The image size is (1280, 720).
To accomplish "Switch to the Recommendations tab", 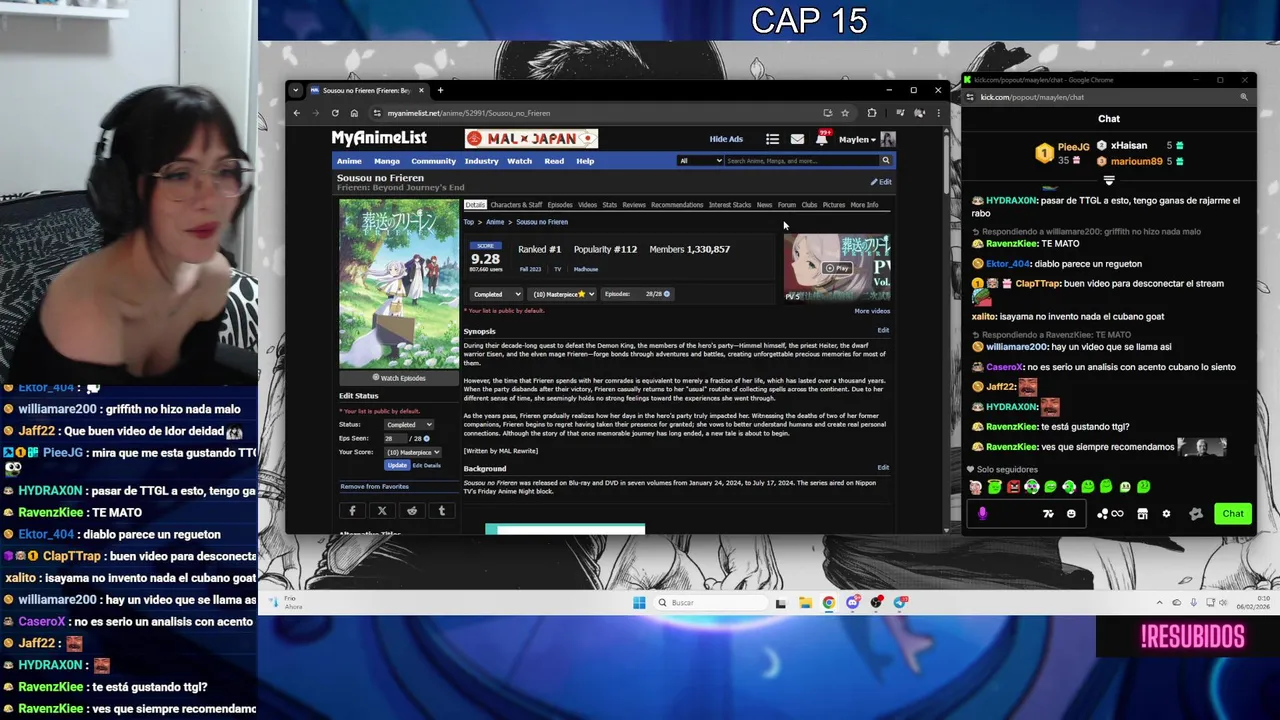I will (677, 205).
